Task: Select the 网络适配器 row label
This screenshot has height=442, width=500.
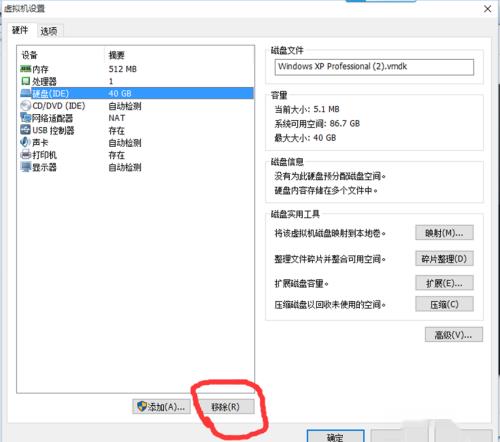Action: click(52, 118)
